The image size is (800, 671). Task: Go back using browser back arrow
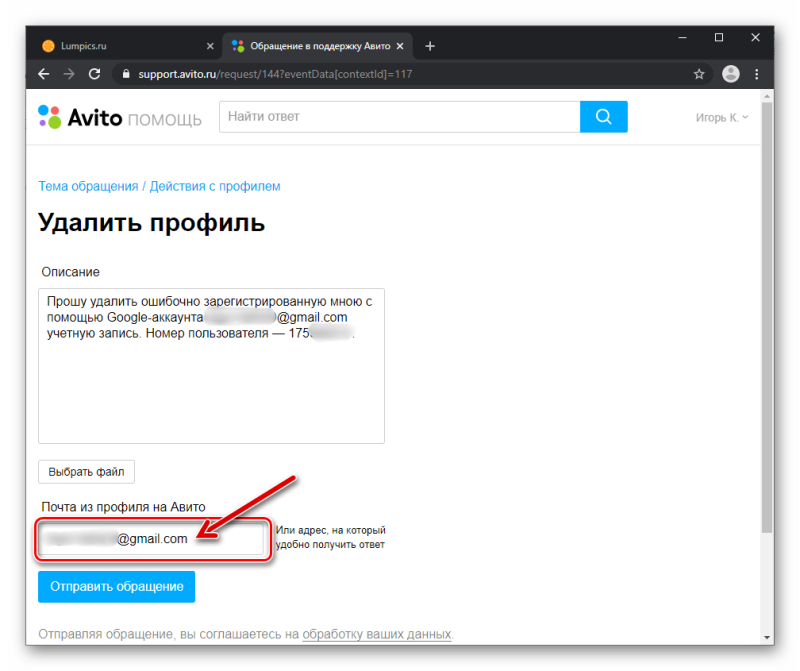[44, 74]
